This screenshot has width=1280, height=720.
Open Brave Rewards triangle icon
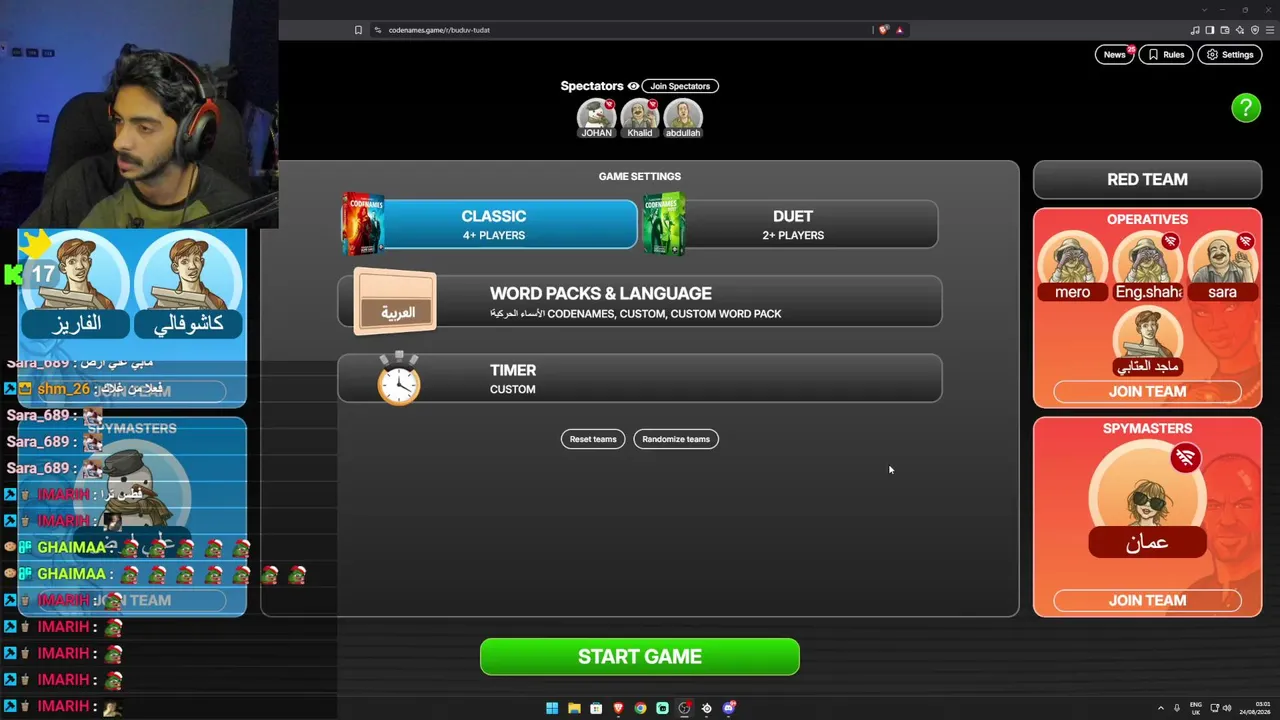899,30
